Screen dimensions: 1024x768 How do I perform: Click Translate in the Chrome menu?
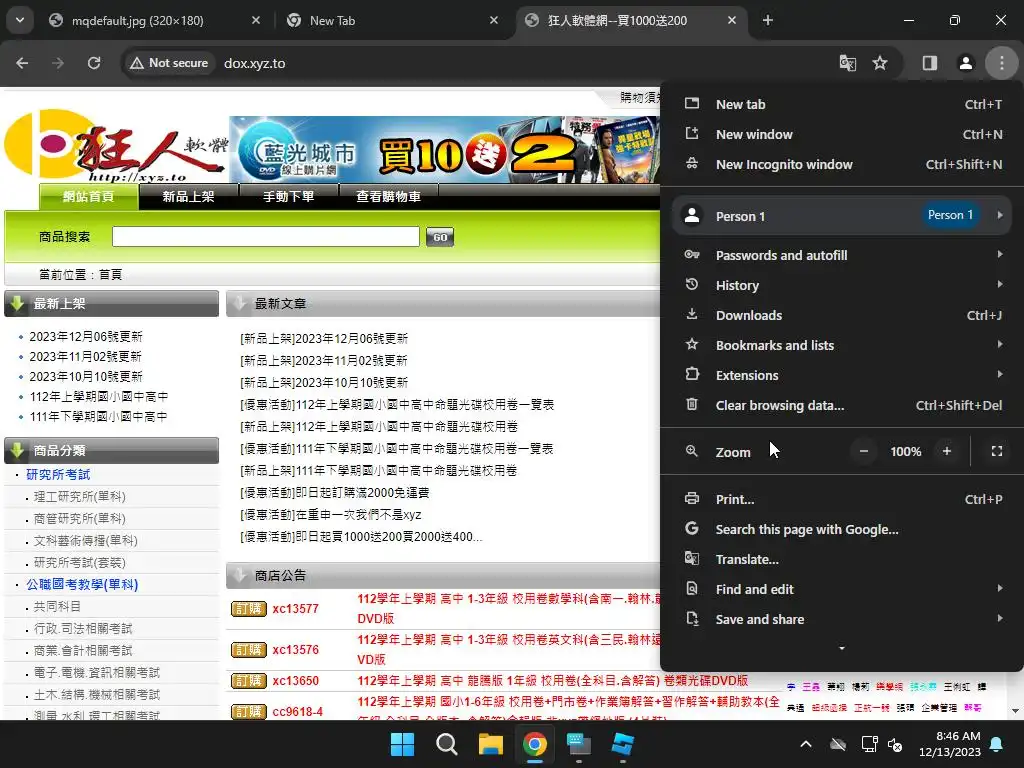pyautogui.click(x=842, y=560)
